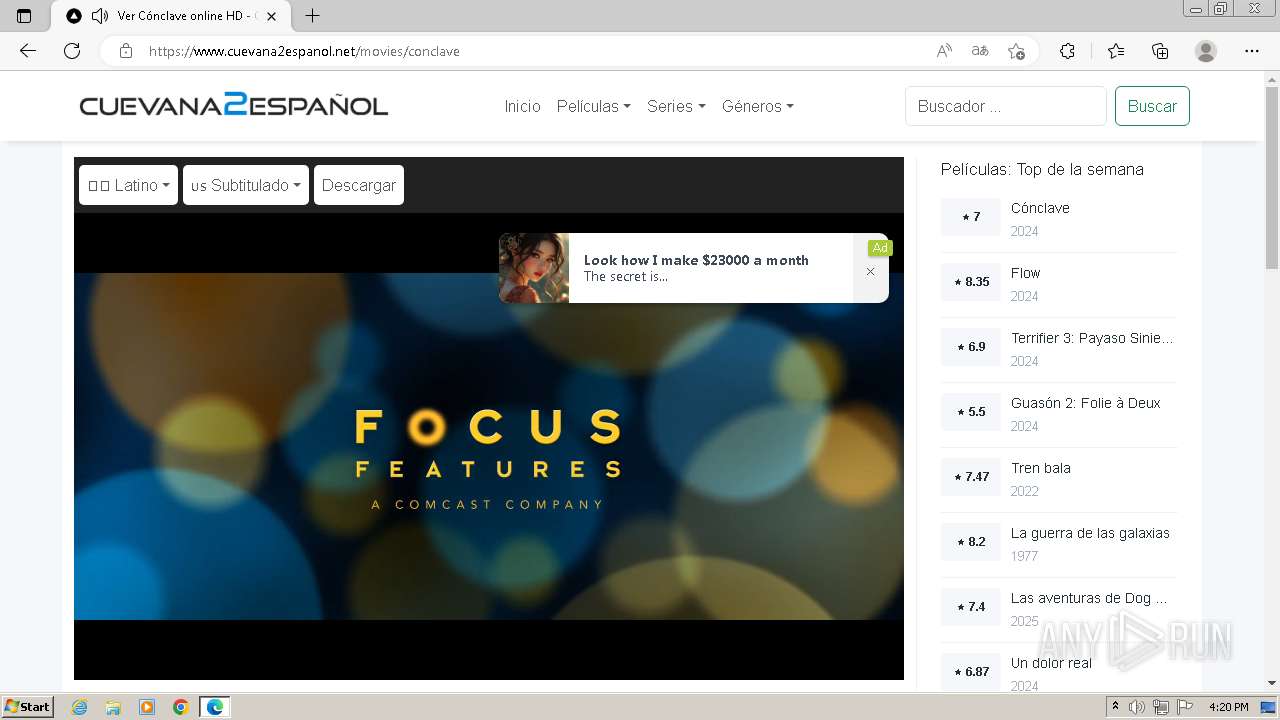
Task: Launch media player from taskbar
Action: 147,707
